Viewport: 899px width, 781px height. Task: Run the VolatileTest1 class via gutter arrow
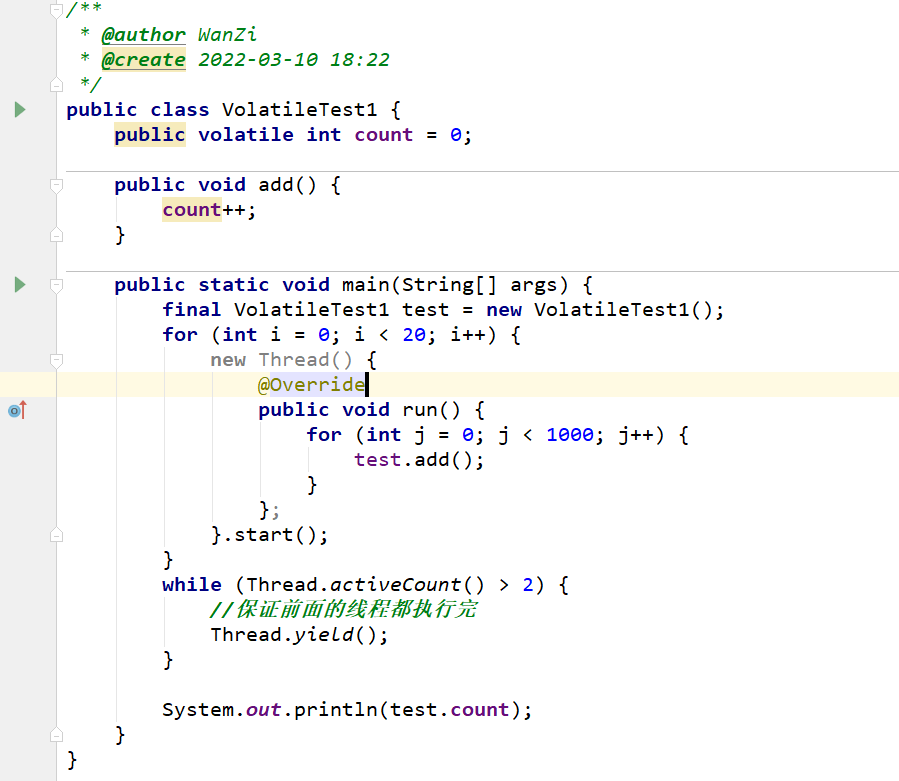(x=20, y=110)
